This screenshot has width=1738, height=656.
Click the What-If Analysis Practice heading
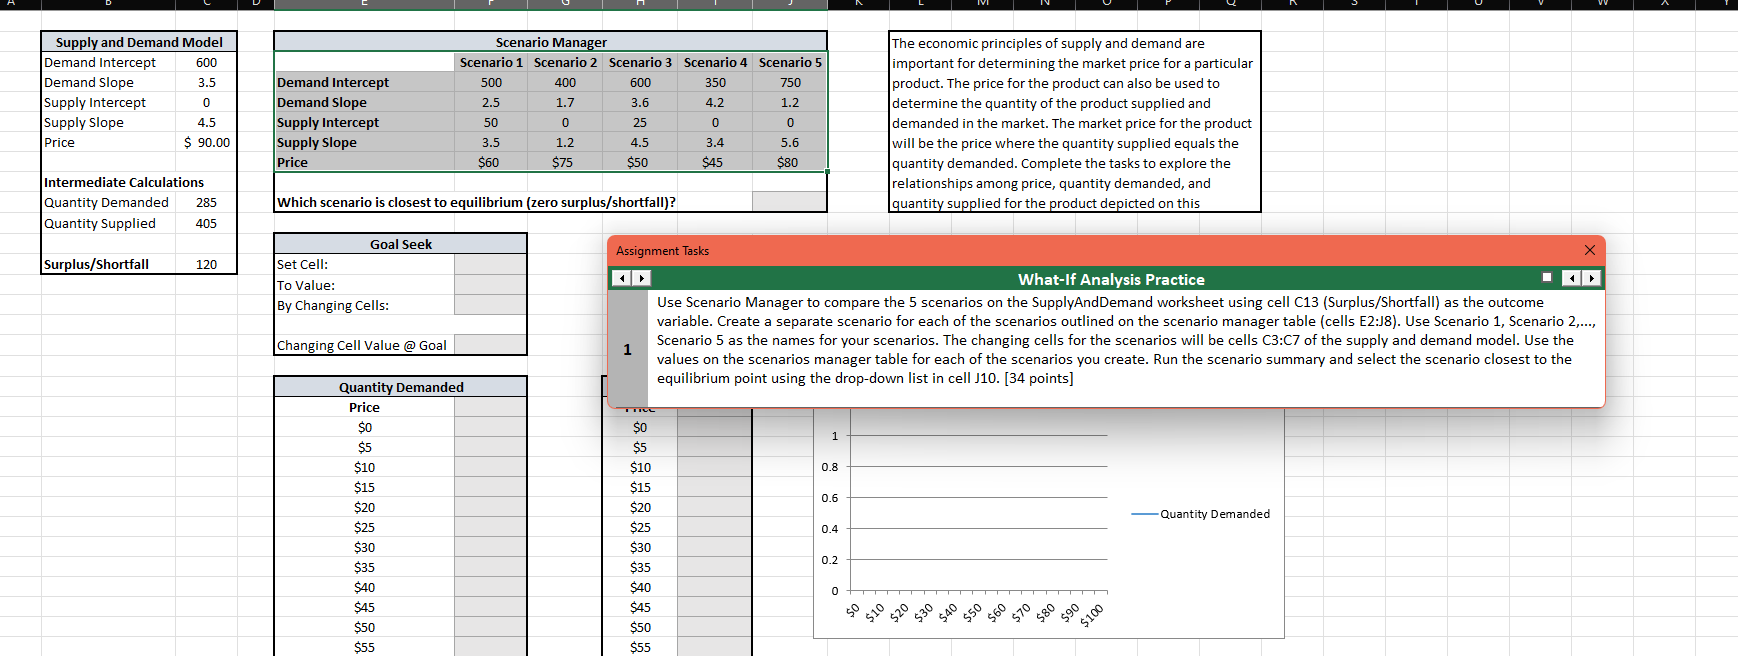1111,279
